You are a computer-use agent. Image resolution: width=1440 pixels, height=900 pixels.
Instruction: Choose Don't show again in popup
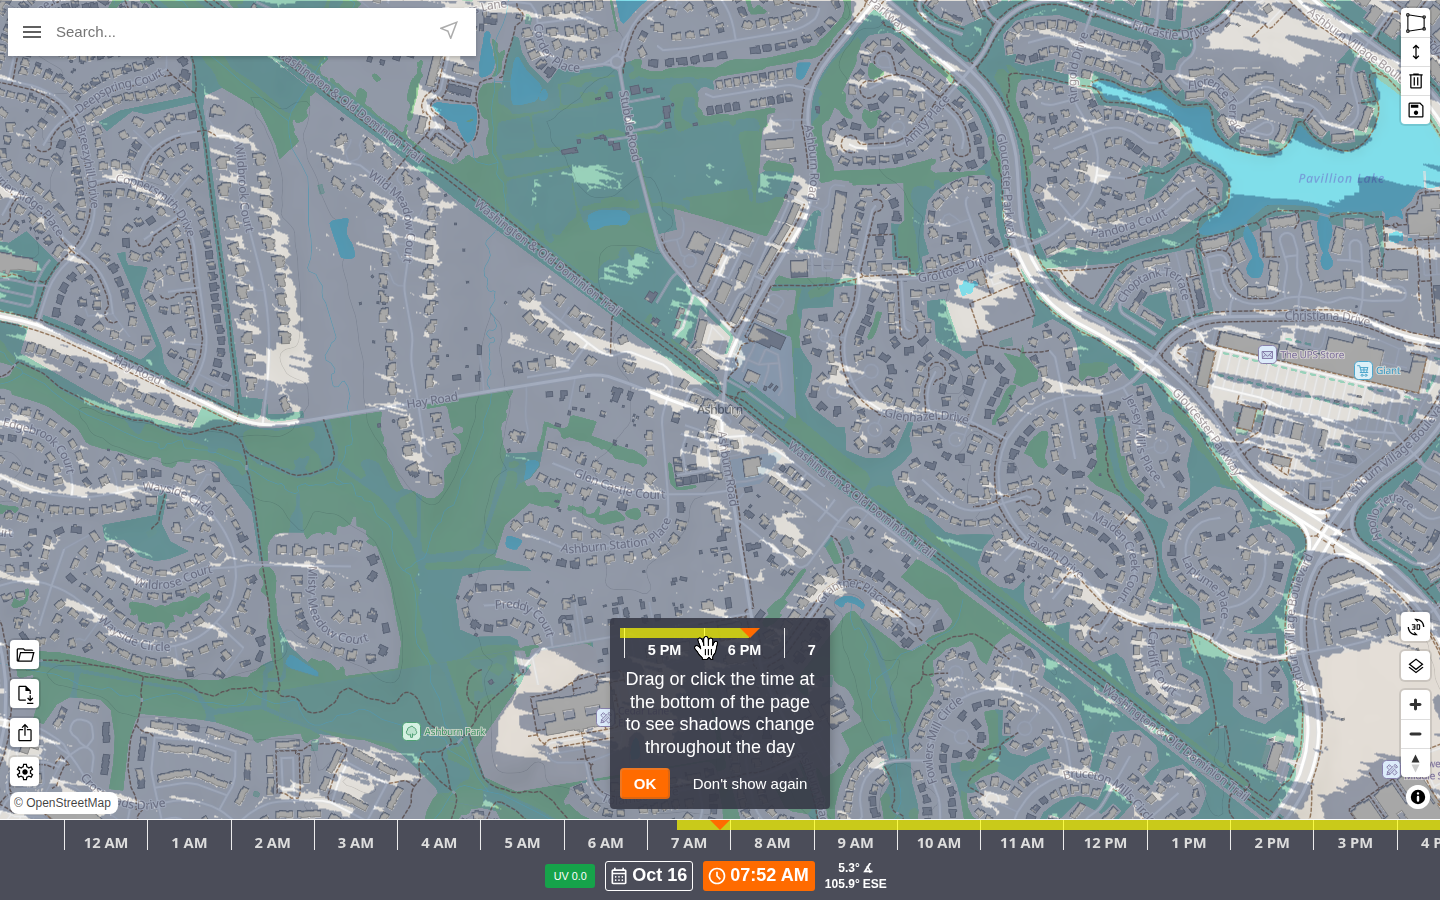click(x=750, y=784)
